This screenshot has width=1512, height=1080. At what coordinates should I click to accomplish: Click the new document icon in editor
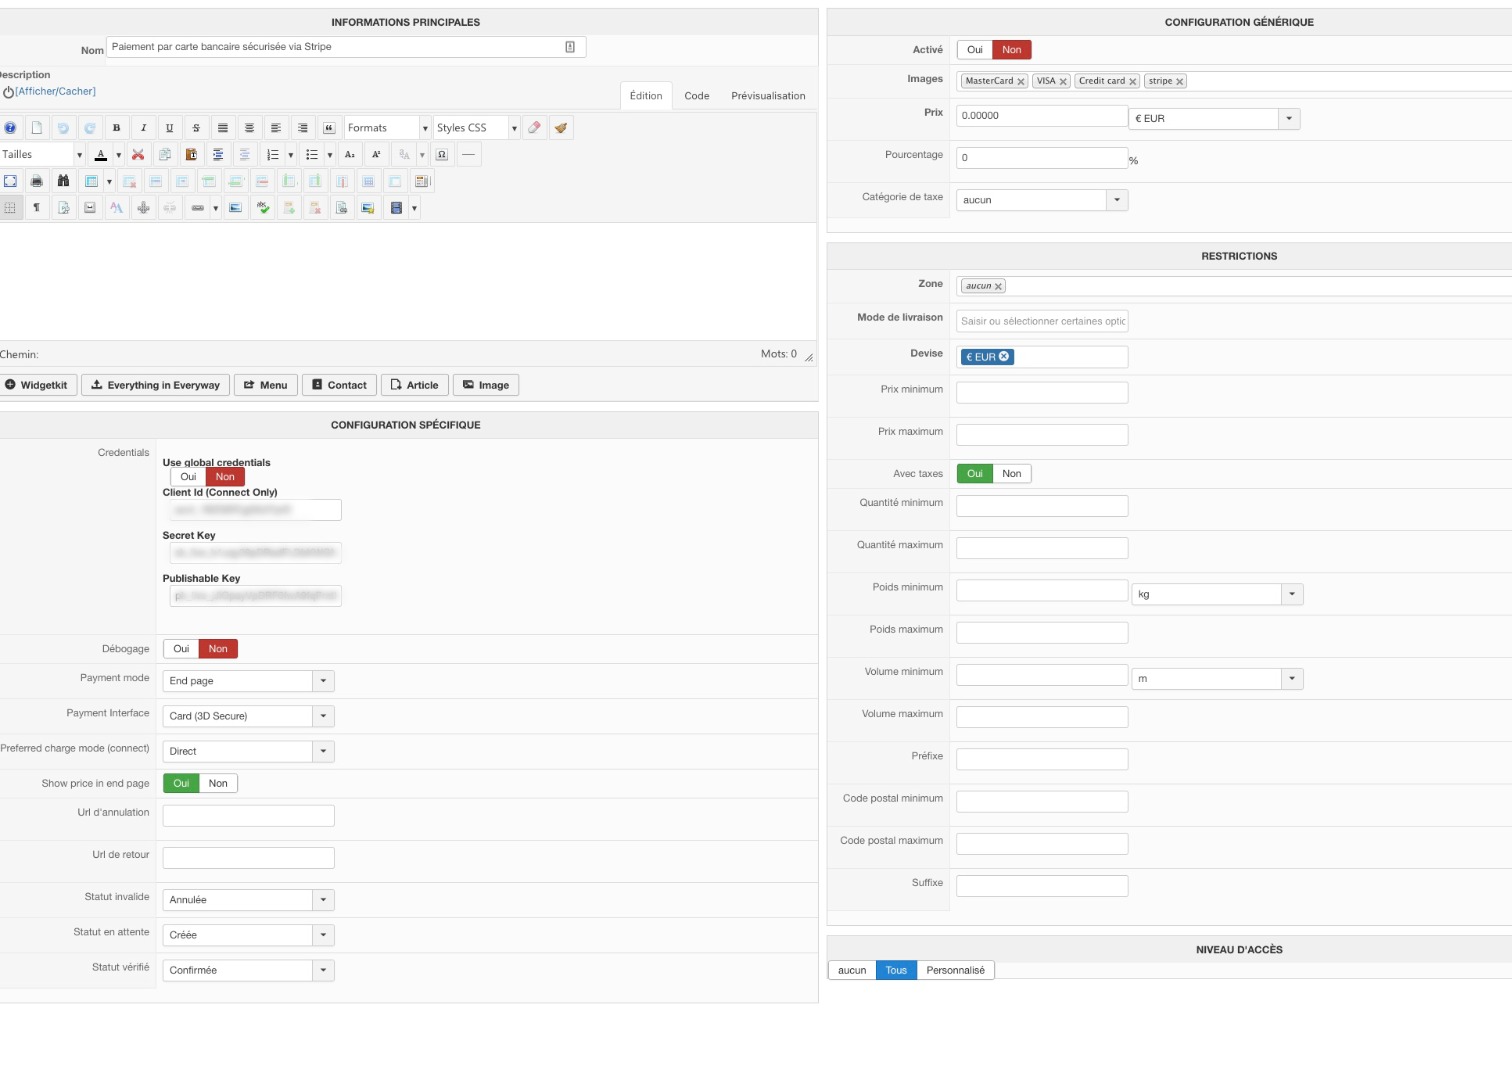(37, 128)
